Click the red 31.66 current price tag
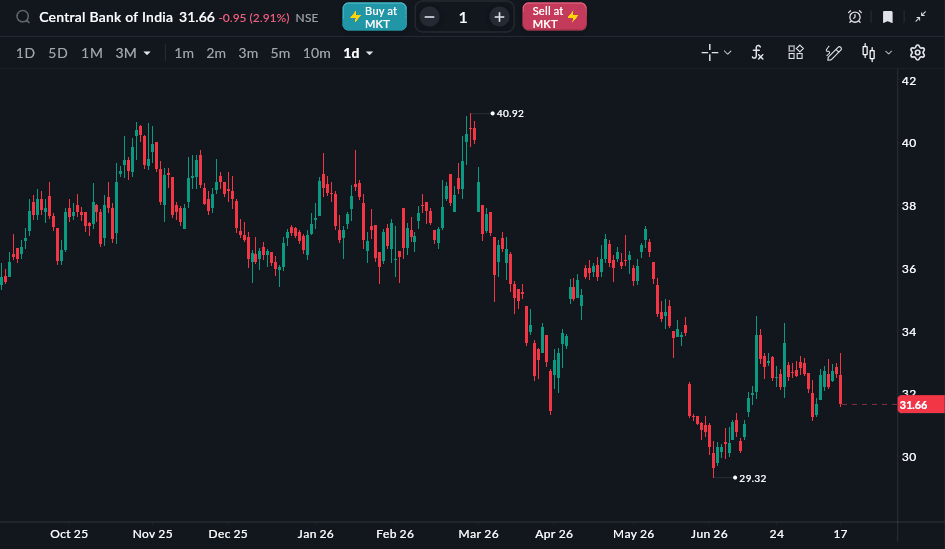 point(920,405)
